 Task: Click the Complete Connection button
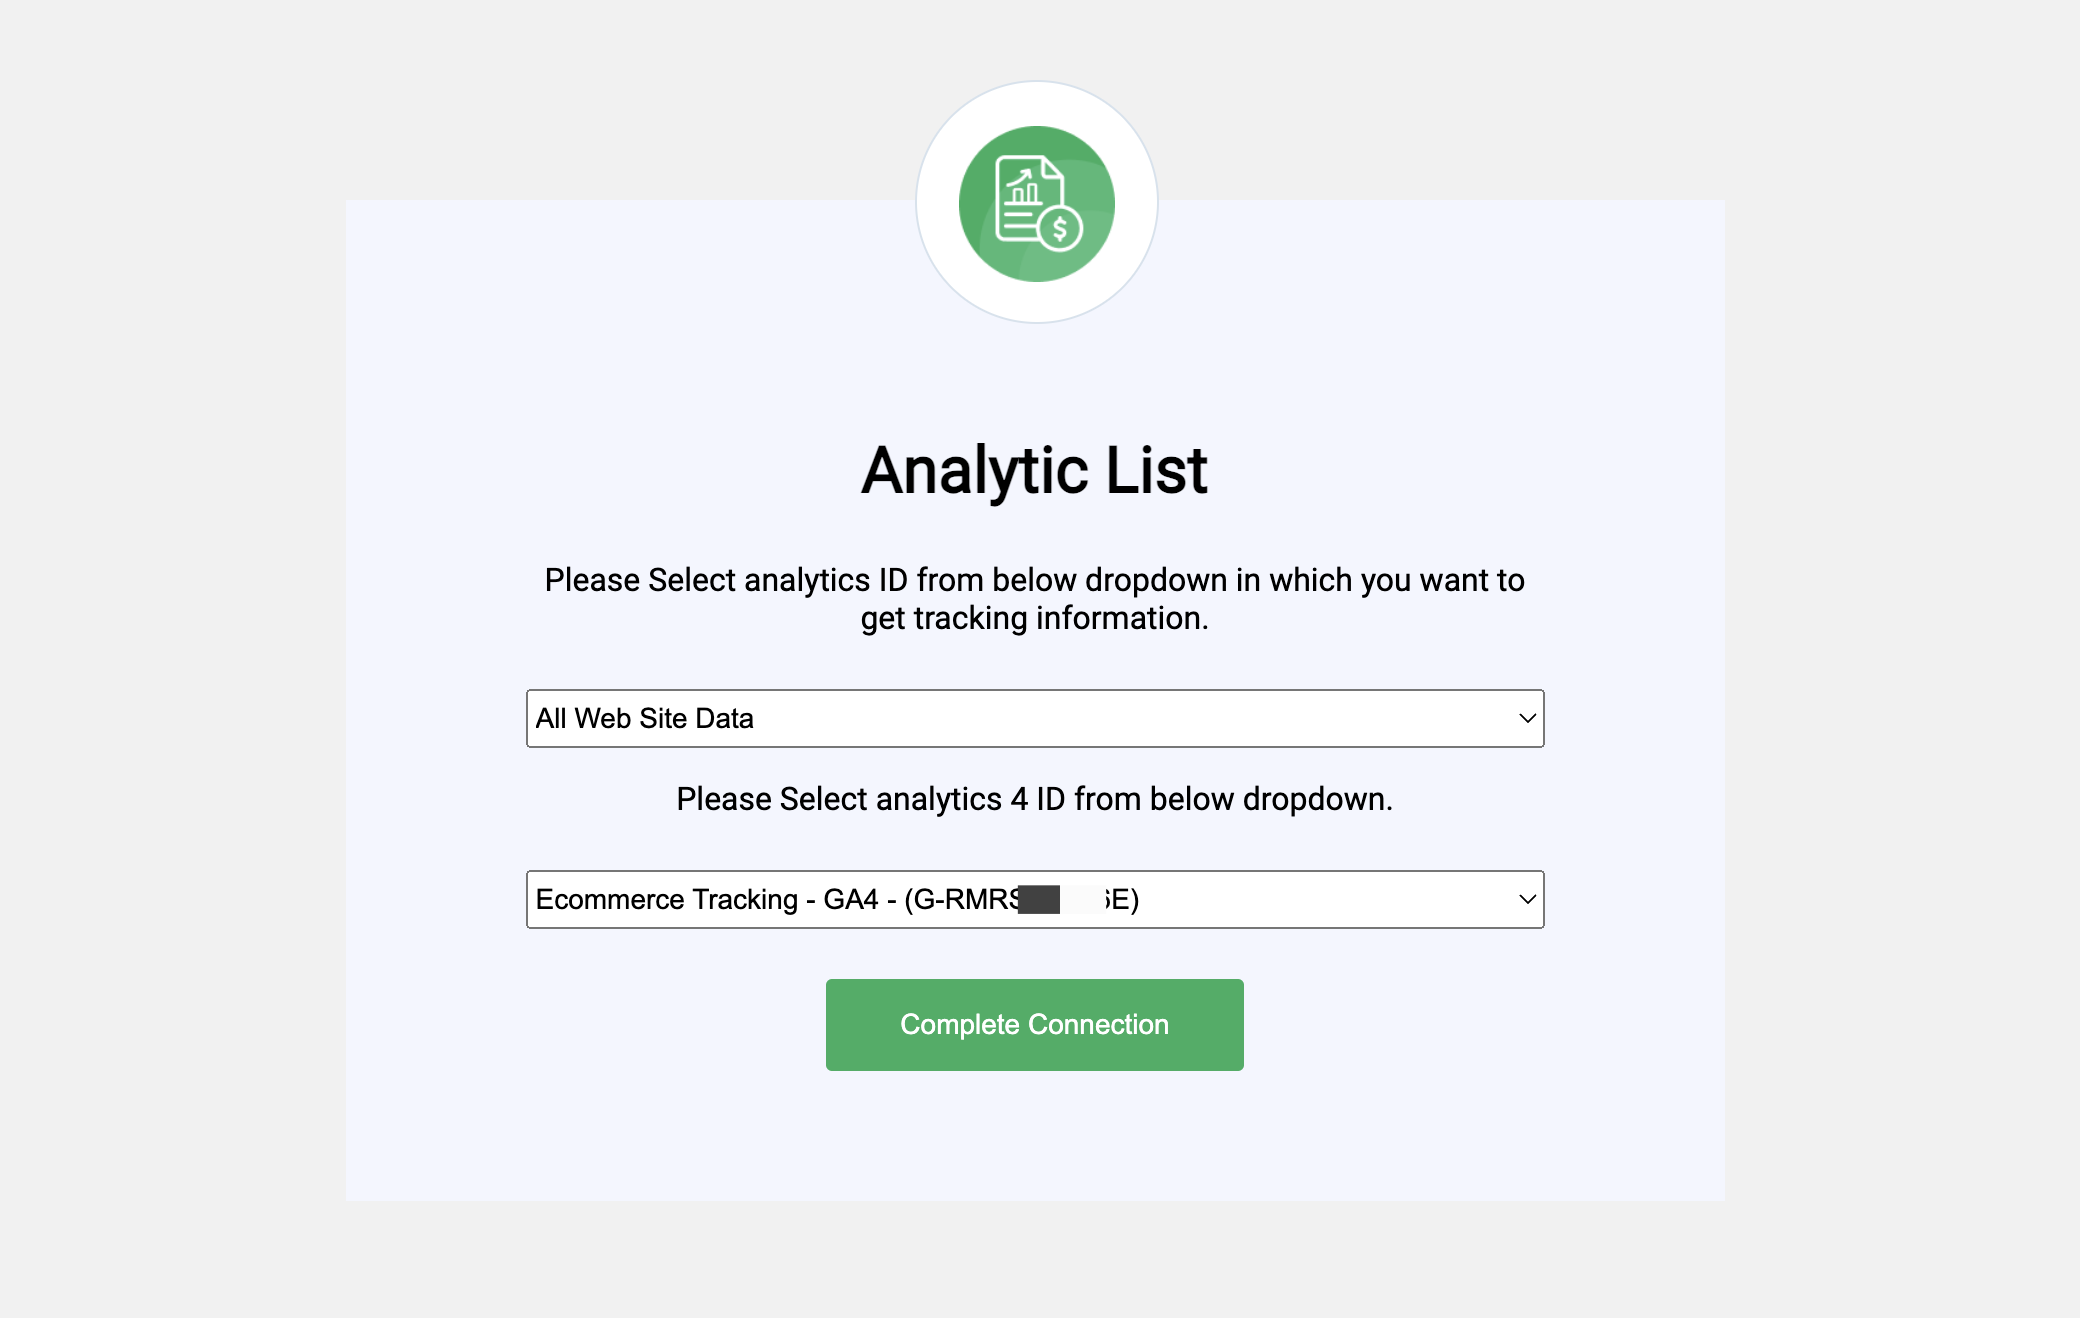coord(1035,1025)
